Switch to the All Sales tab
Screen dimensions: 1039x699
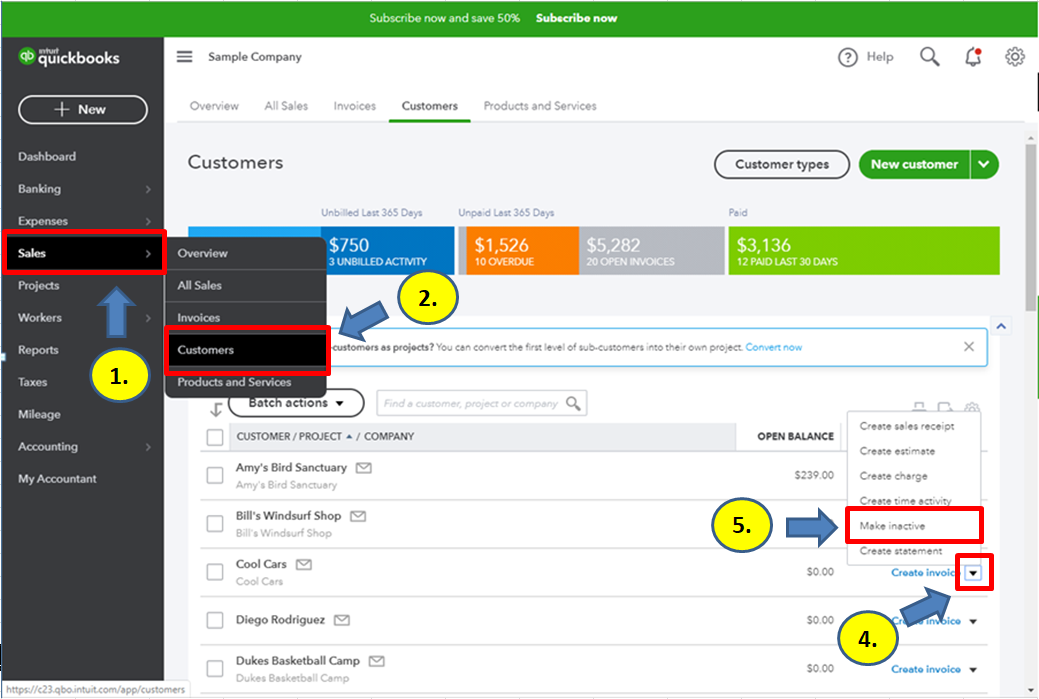pos(286,106)
